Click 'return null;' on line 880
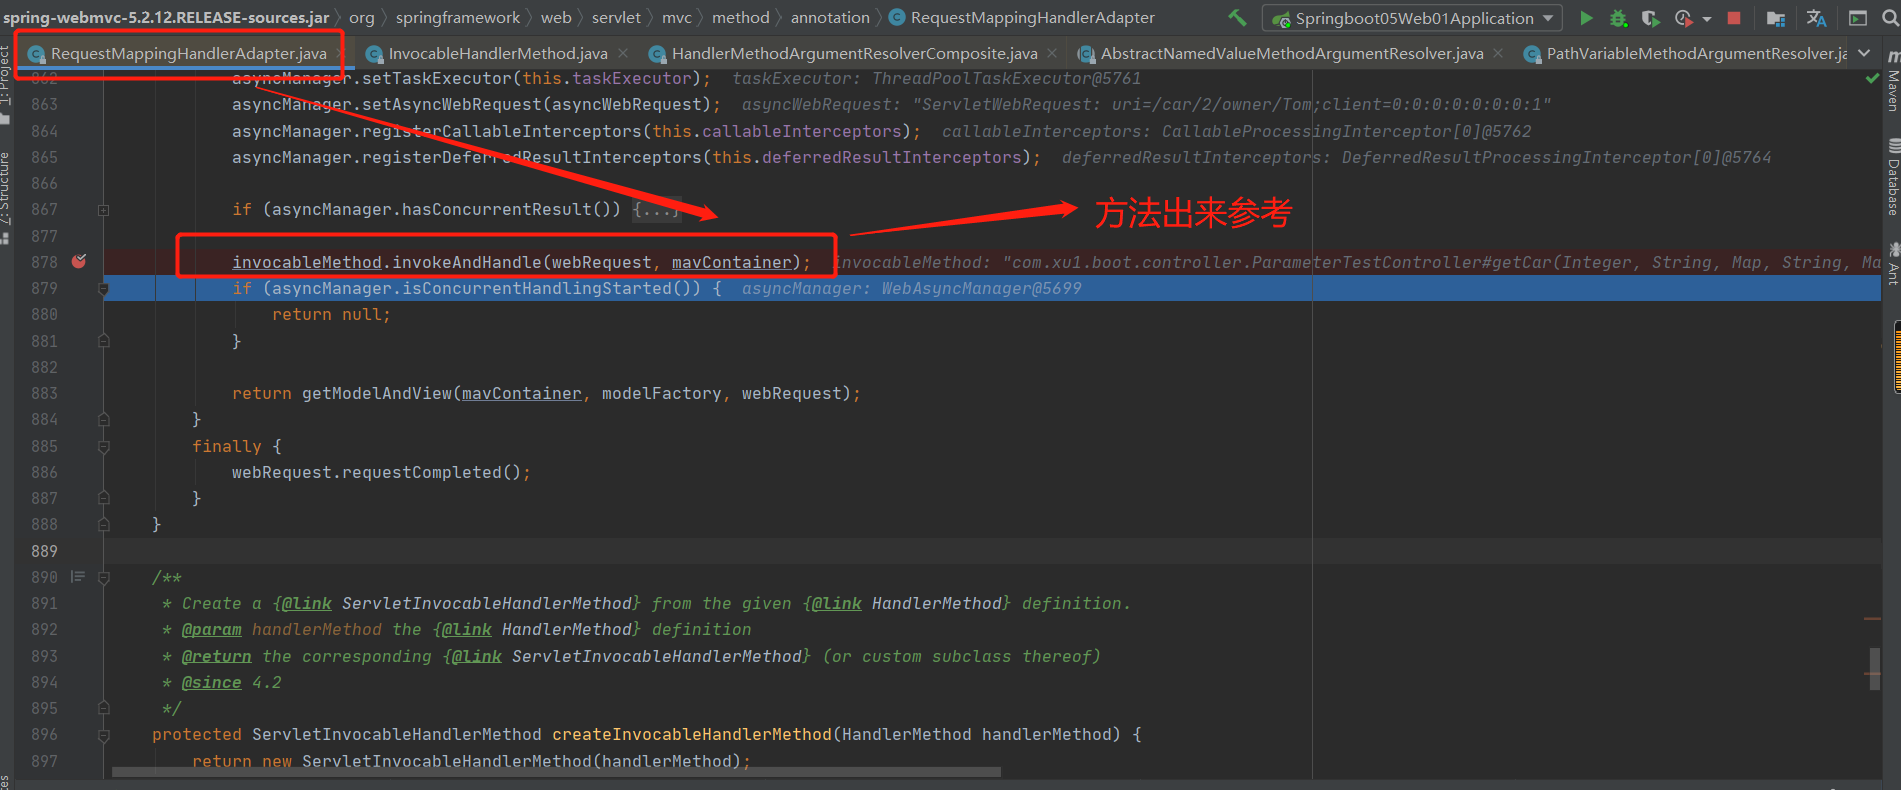The image size is (1901, 790). pos(331,315)
